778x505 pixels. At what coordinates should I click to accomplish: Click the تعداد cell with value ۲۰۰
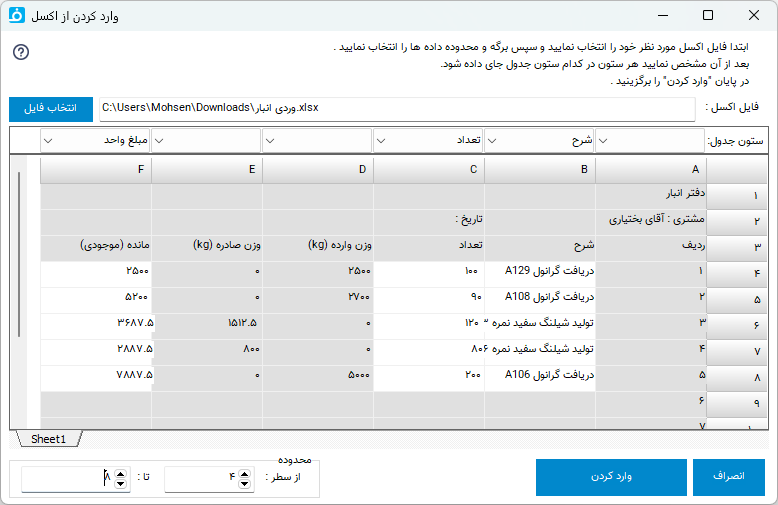tap(429, 378)
